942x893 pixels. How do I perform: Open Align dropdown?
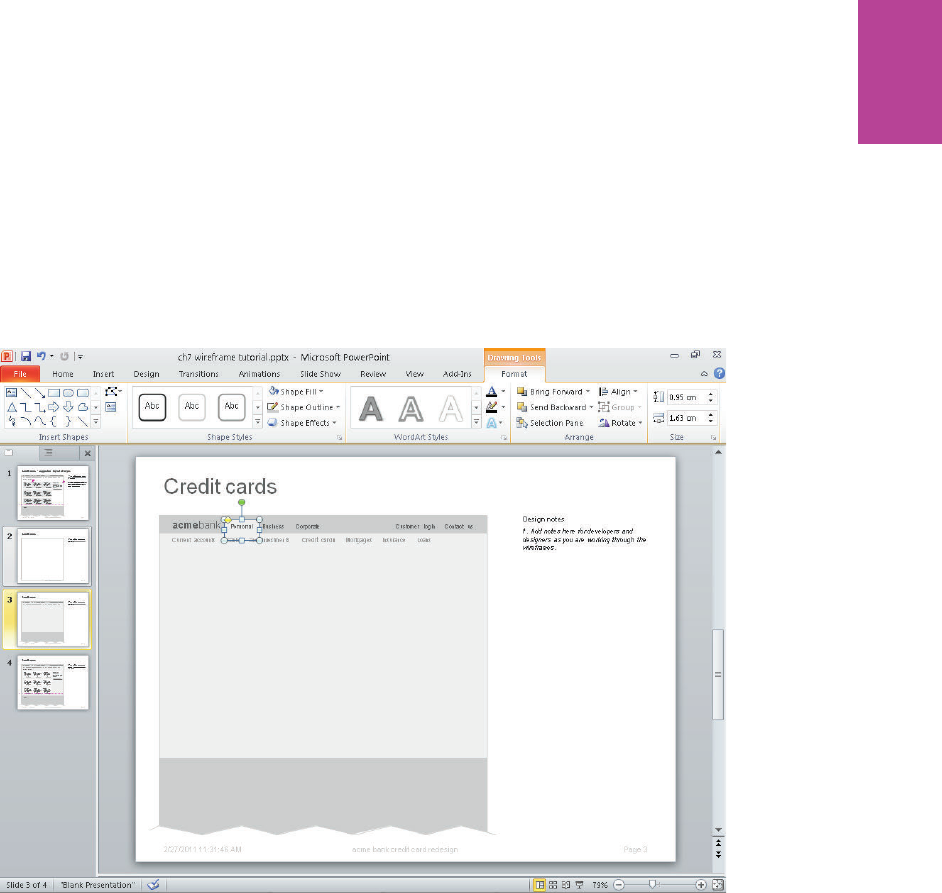tap(618, 391)
